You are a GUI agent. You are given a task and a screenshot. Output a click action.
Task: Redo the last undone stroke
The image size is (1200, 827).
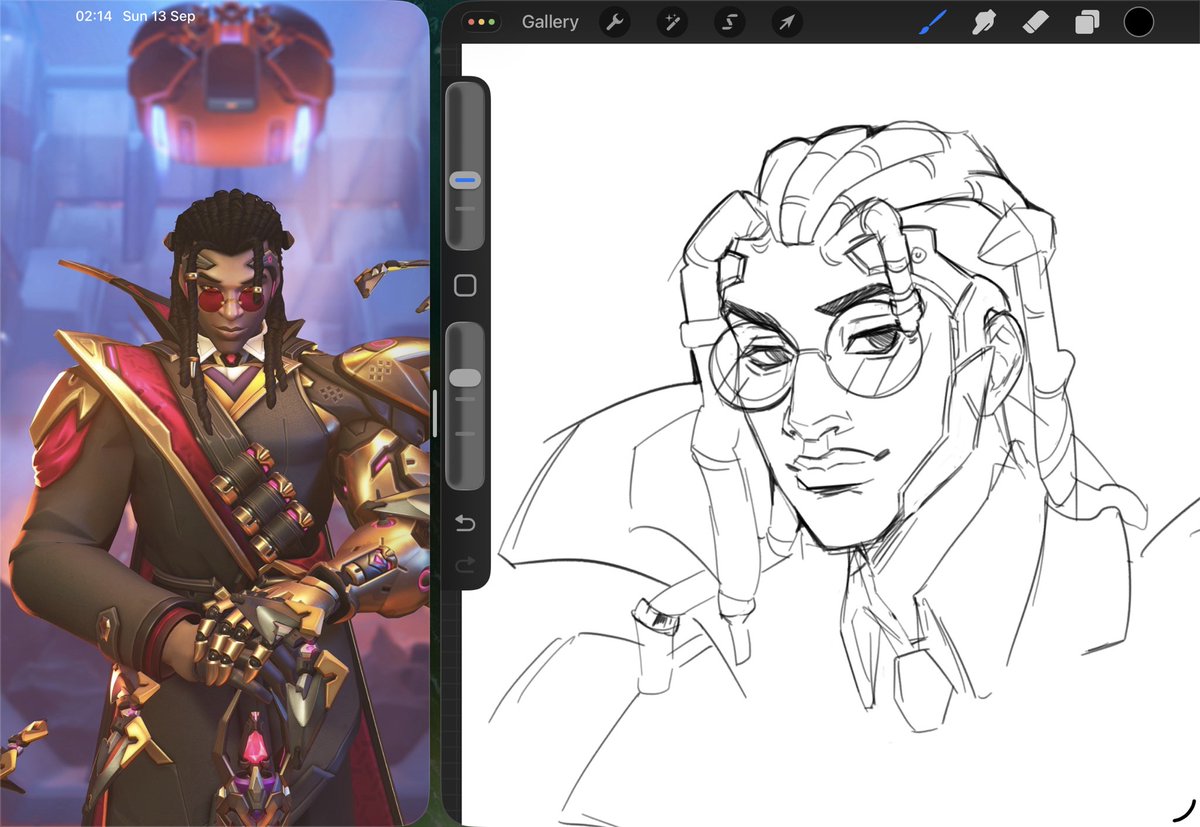[x=465, y=566]
